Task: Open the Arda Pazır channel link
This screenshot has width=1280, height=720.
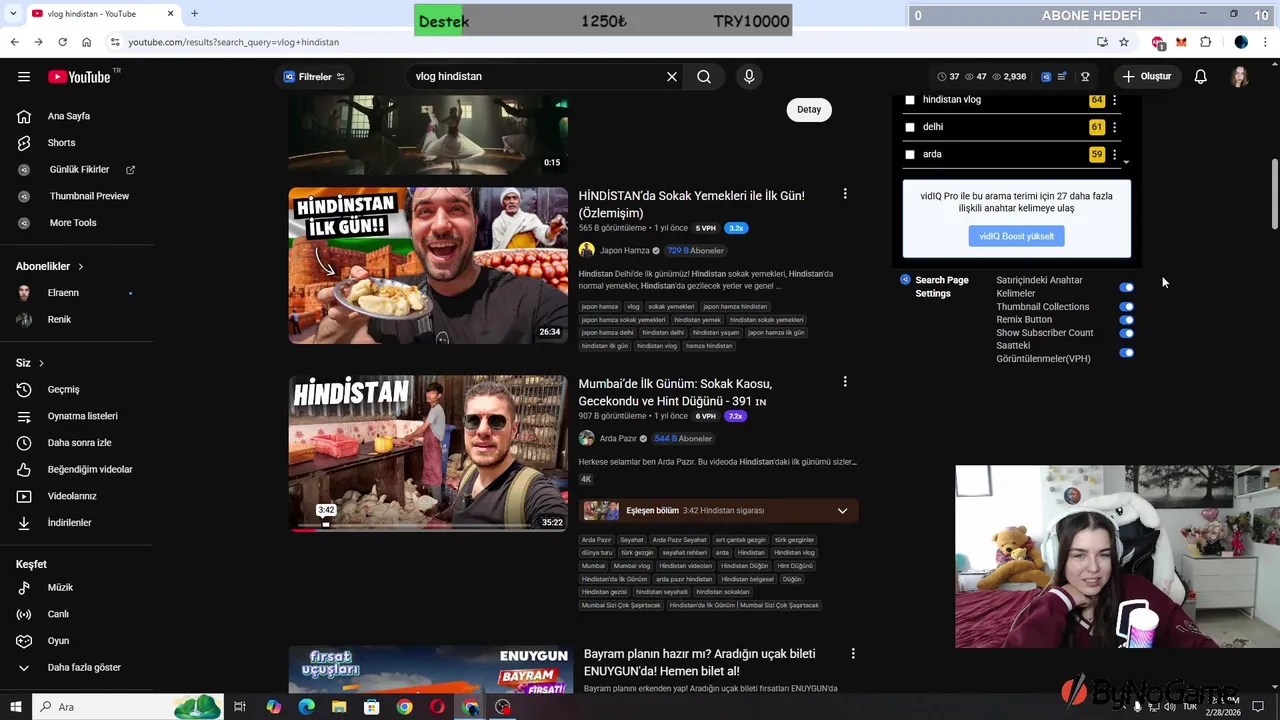Action: [618, 439]
